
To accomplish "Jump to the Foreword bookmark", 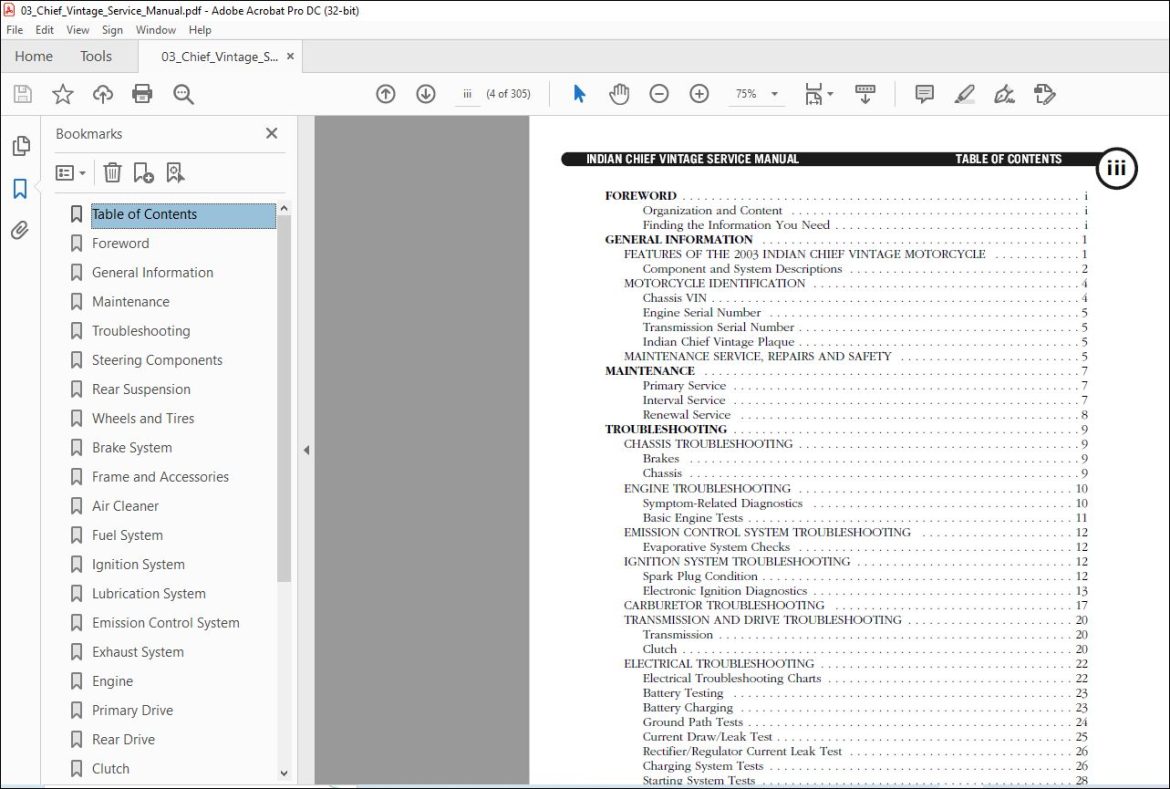I will (120, 243).
